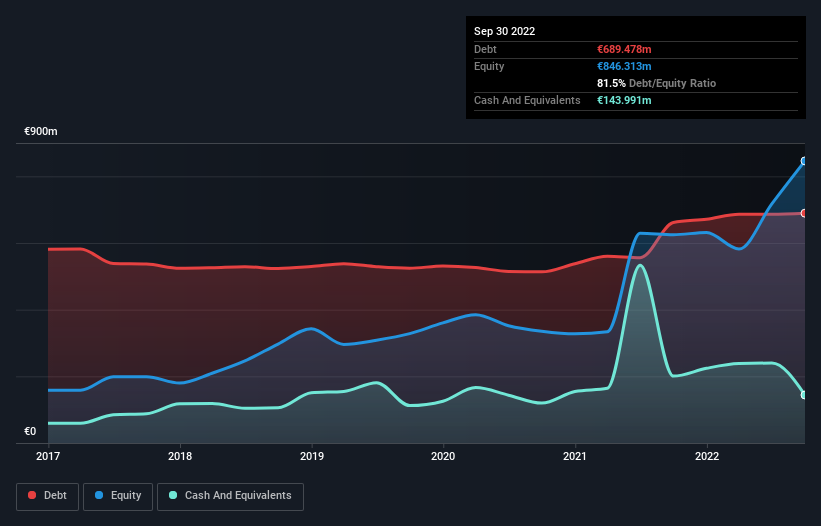Click the blue Equity endpoint marker

pyautogui.click(x=804, y=161)
